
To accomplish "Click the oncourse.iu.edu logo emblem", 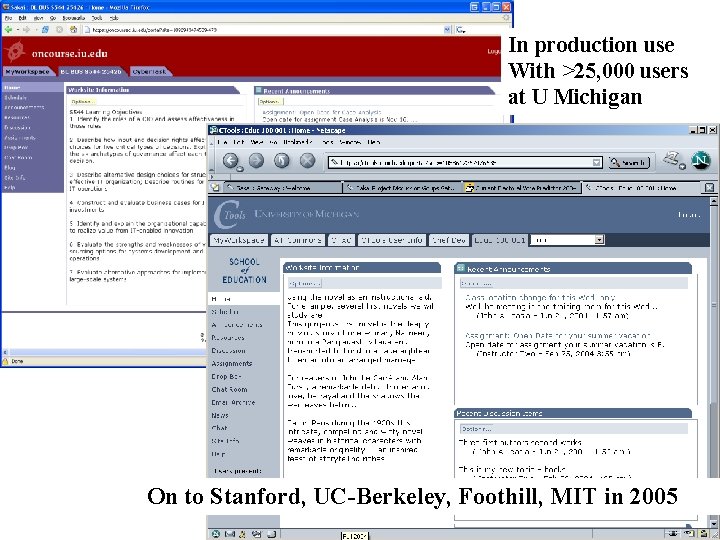I will click(15, 51).
